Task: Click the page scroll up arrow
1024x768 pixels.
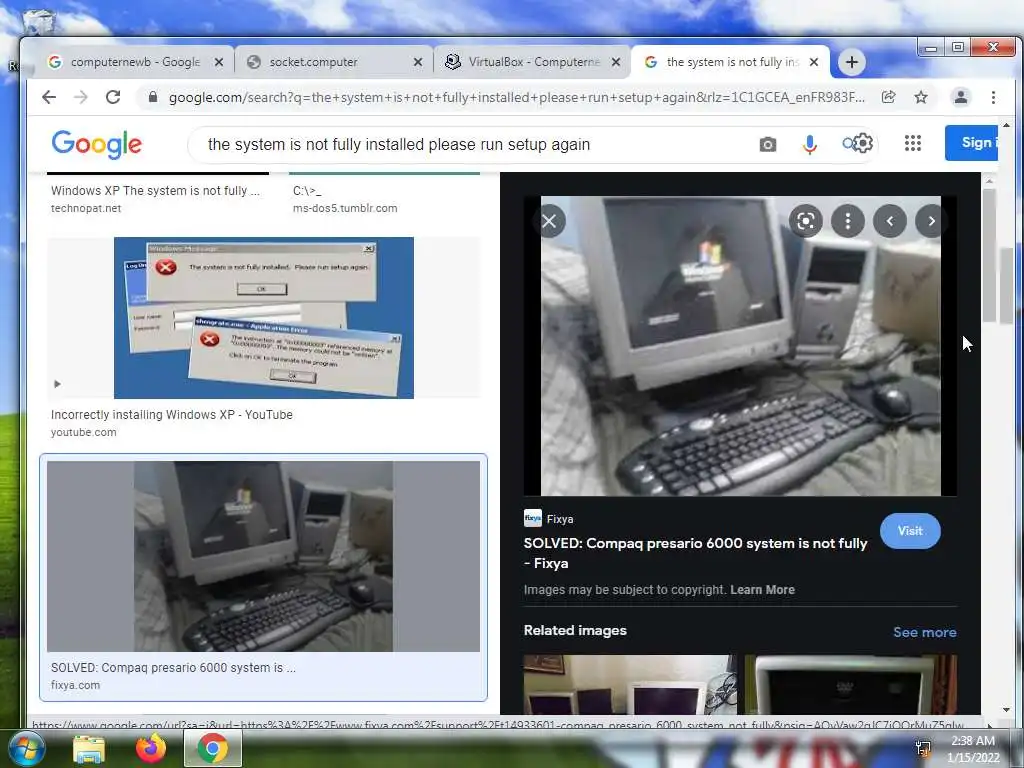Action: point(1006,125)
